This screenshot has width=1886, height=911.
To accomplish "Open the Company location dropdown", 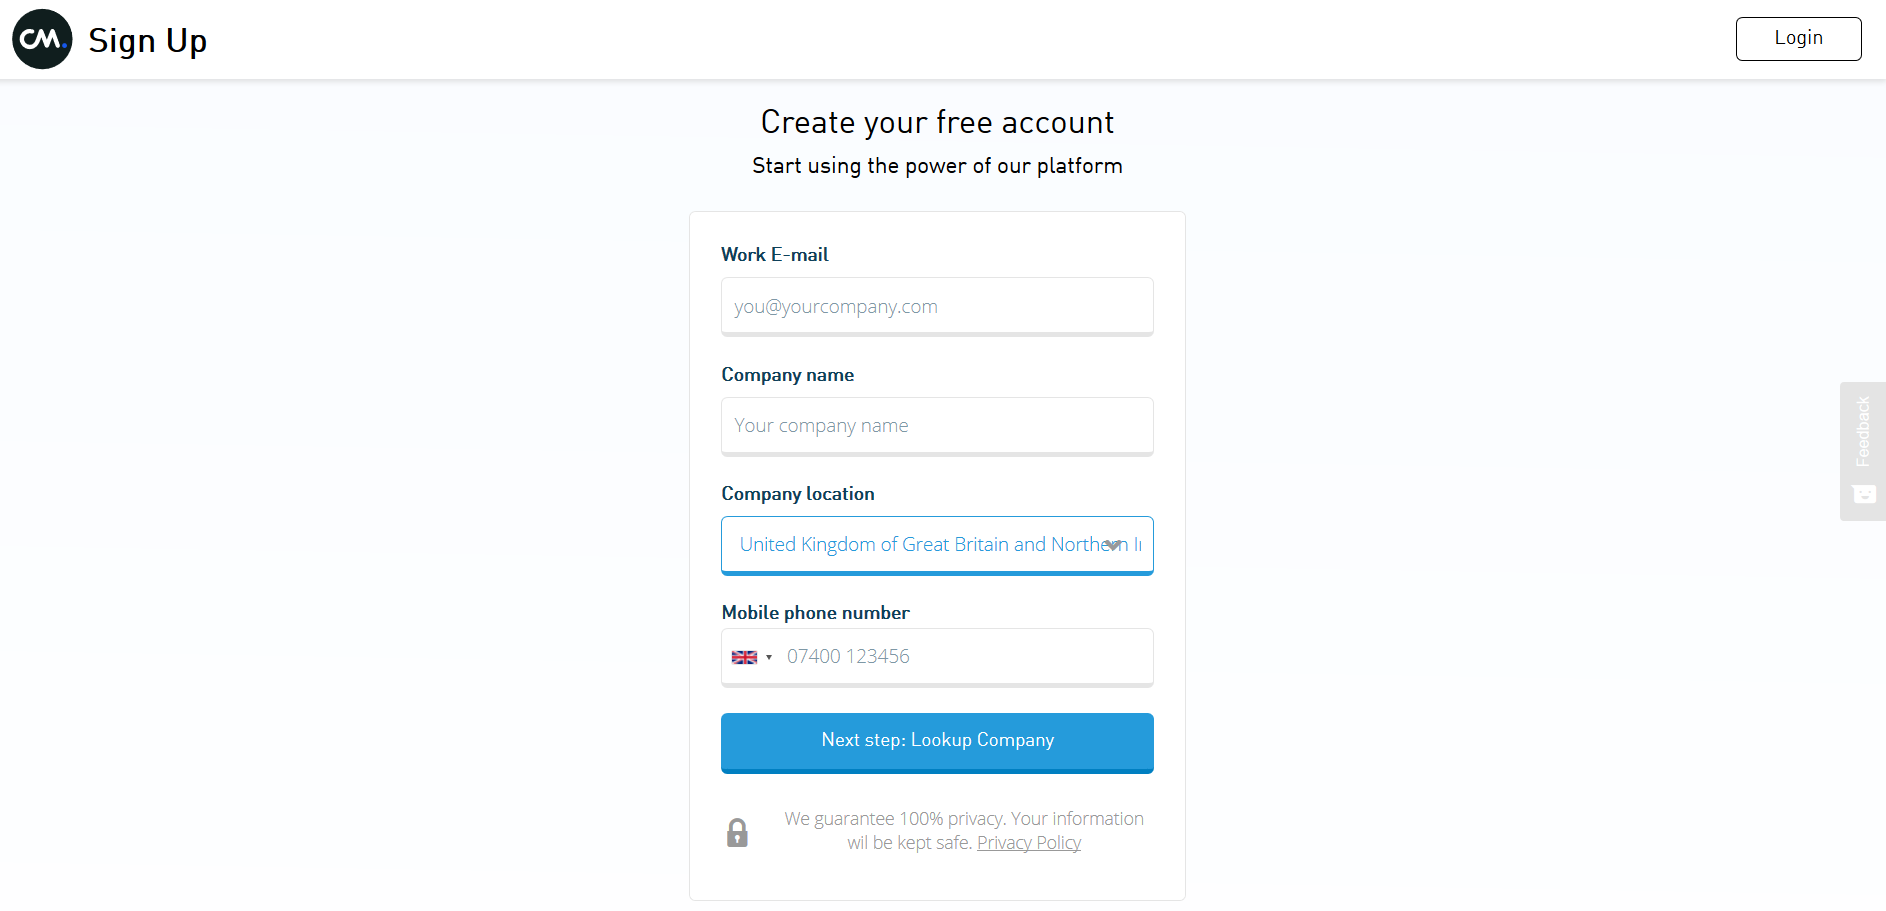I will pyautogui.click(x=937, y=546).
